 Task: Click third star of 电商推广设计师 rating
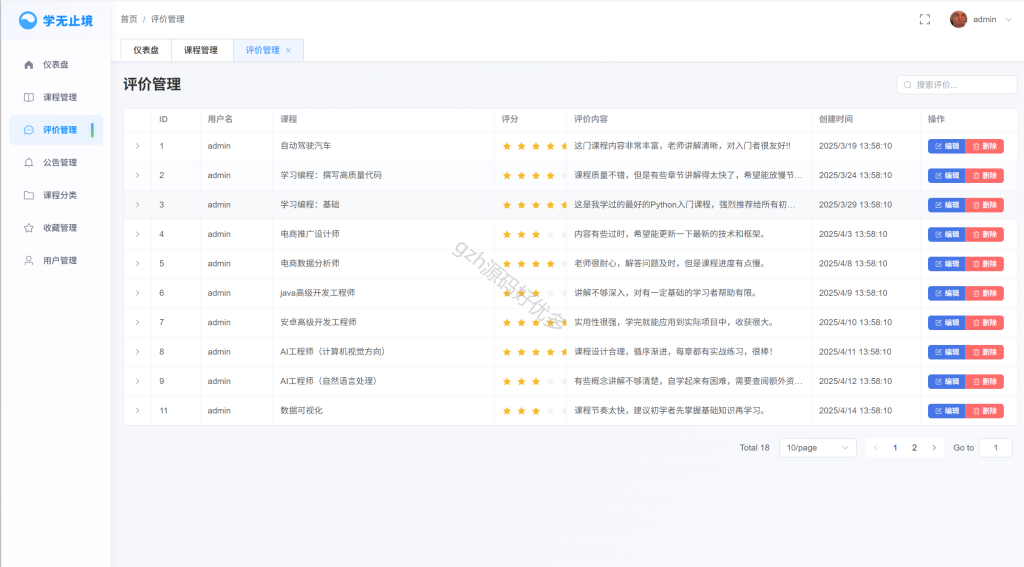pos(536,235)
